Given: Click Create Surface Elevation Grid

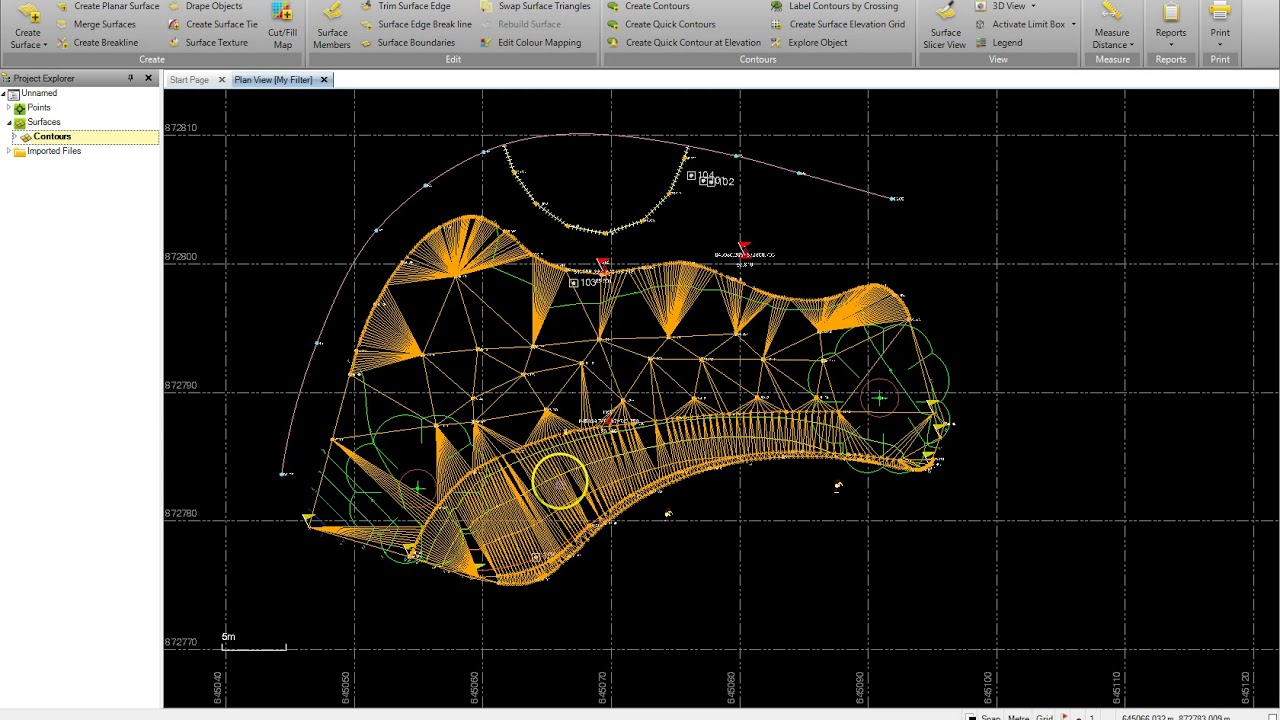Looking at the screenshot, I should click(x=837, y=24).
